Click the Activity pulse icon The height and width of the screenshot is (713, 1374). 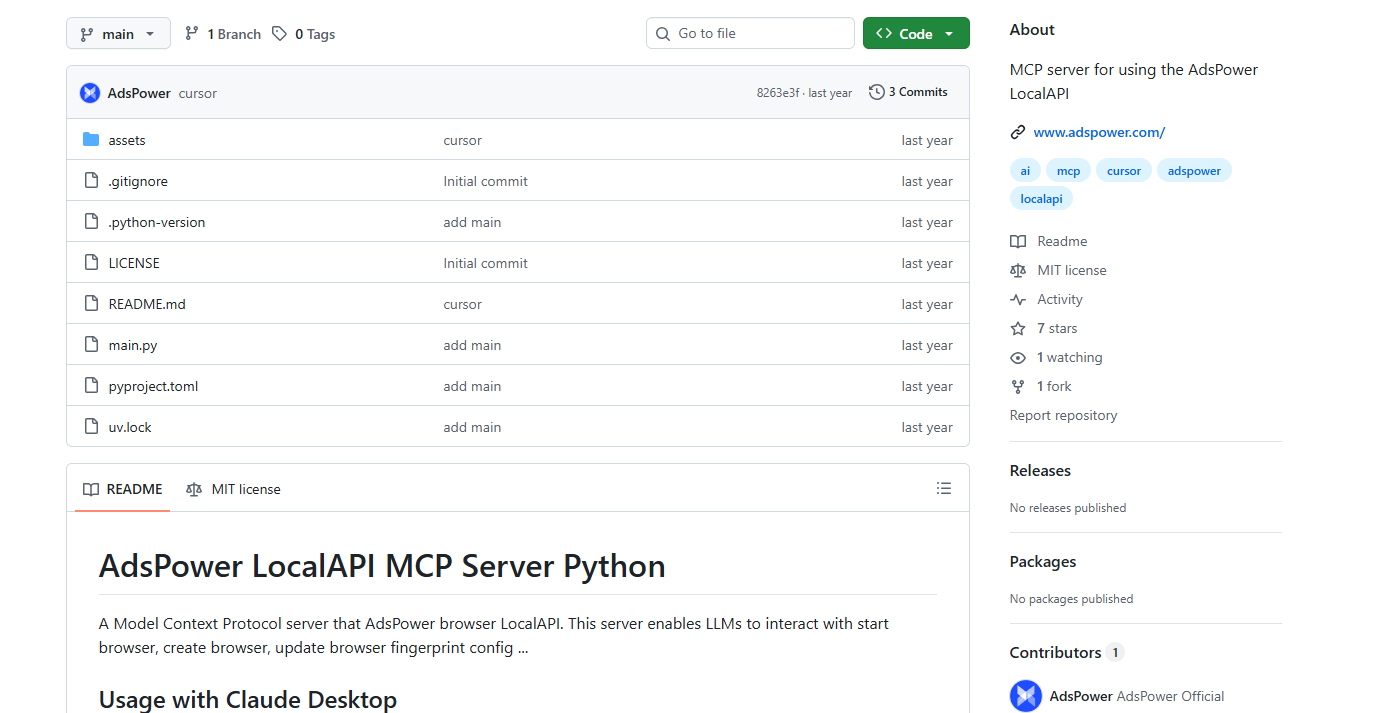(x=1018, y=299)
